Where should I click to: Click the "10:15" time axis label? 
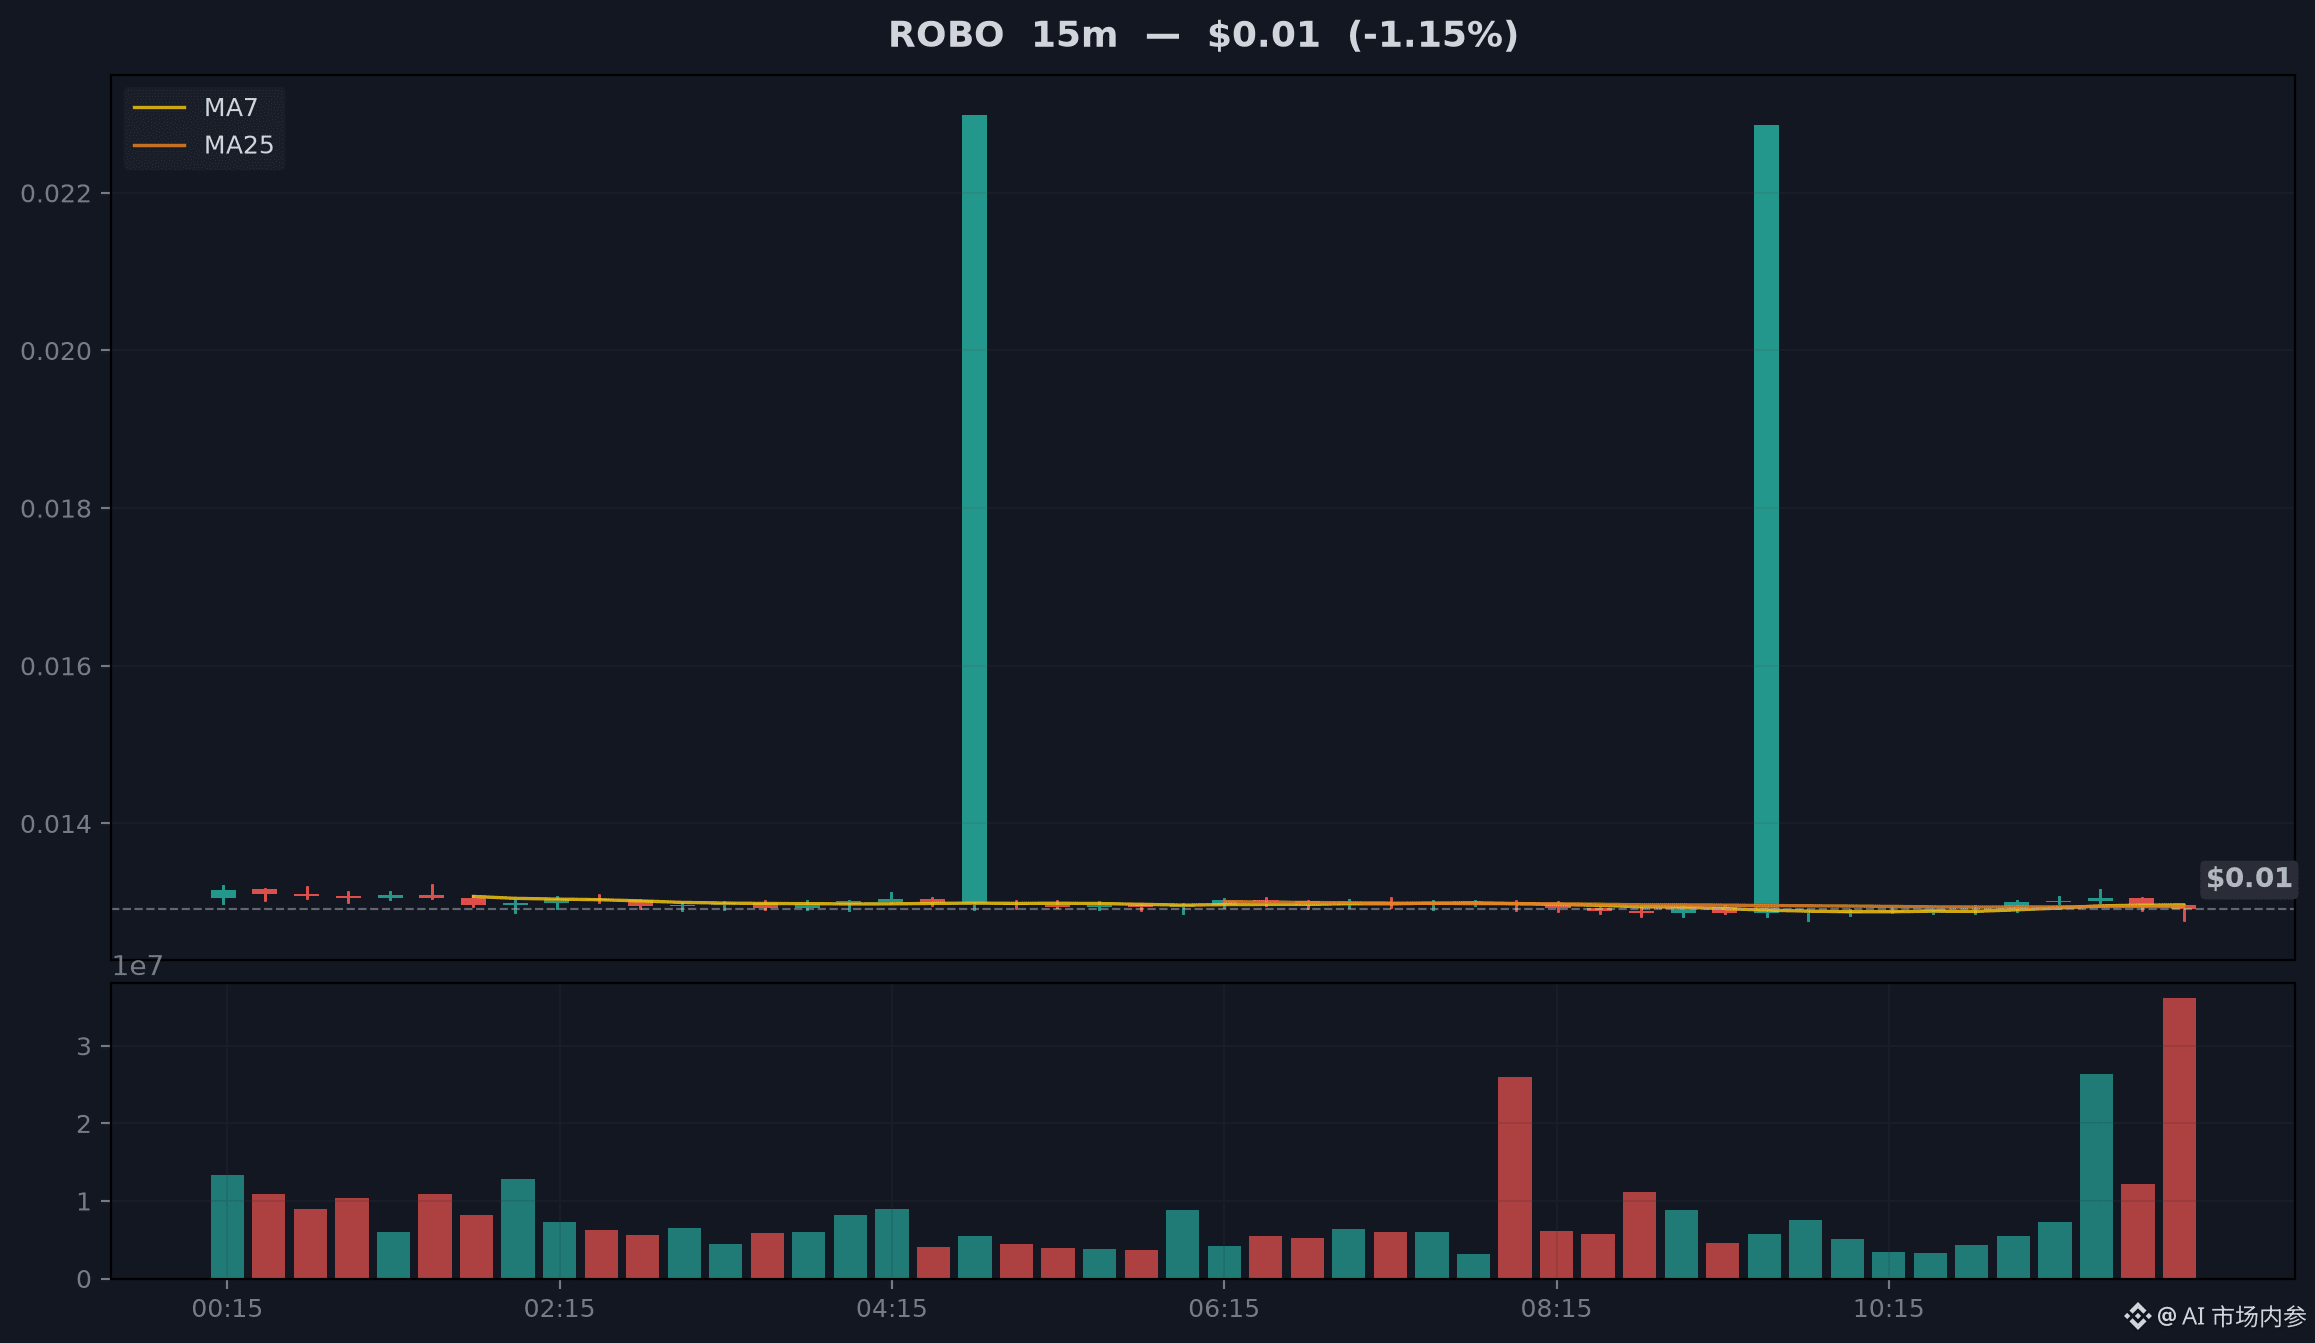[1889, 1309]
